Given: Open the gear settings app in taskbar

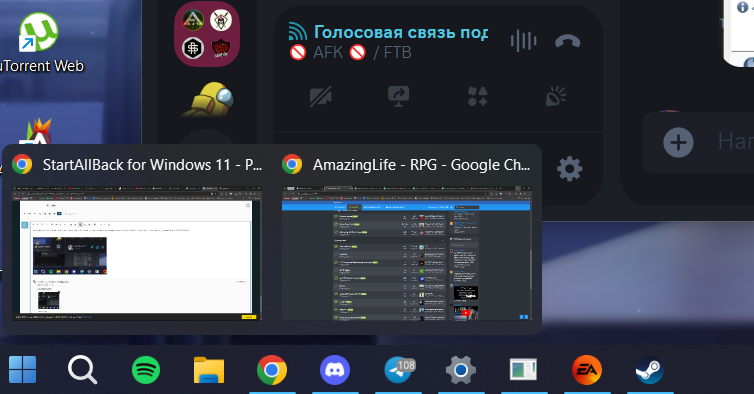Looking at the screenshot, I should tap(461, 370).
